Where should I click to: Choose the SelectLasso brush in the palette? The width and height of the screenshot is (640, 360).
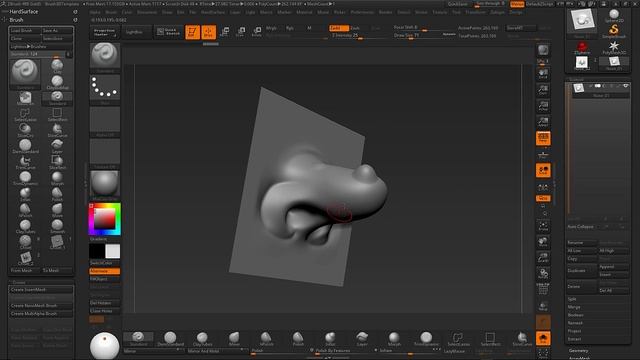pyautogui.click(x=25, y=115)
